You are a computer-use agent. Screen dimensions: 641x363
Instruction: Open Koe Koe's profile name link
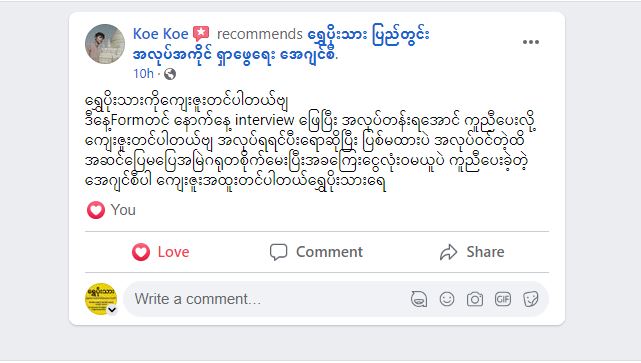pyautogui.click(x=160, y=34)
